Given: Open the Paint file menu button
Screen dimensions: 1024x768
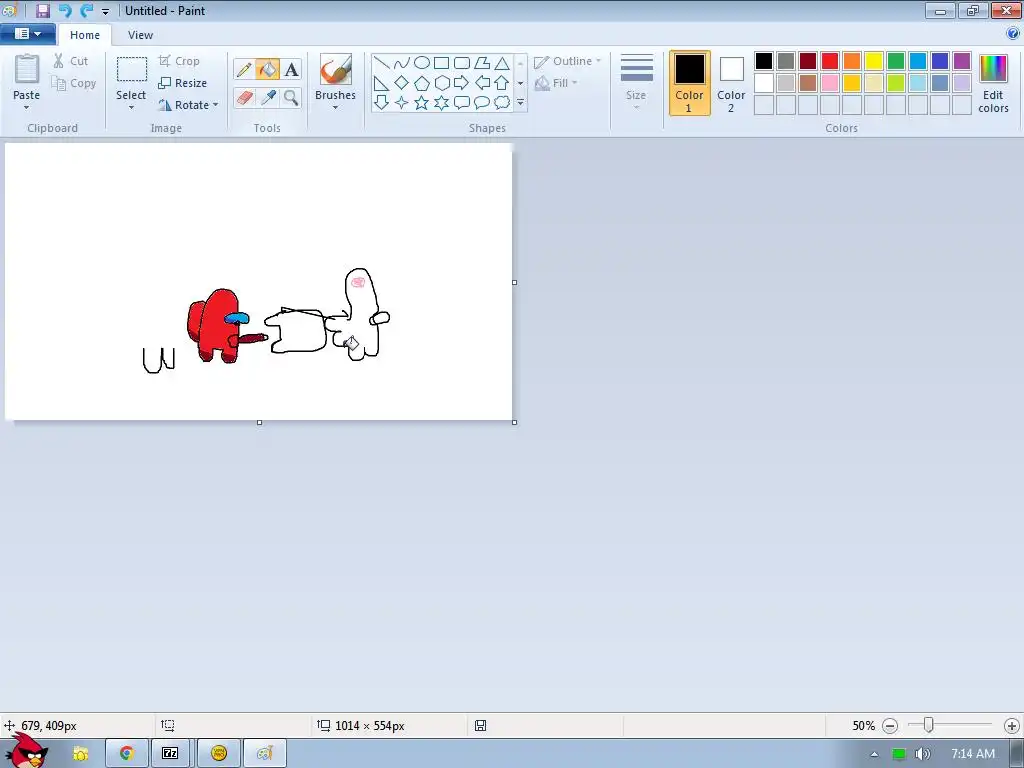Looking at the screenshot, I should pos(27,34).
